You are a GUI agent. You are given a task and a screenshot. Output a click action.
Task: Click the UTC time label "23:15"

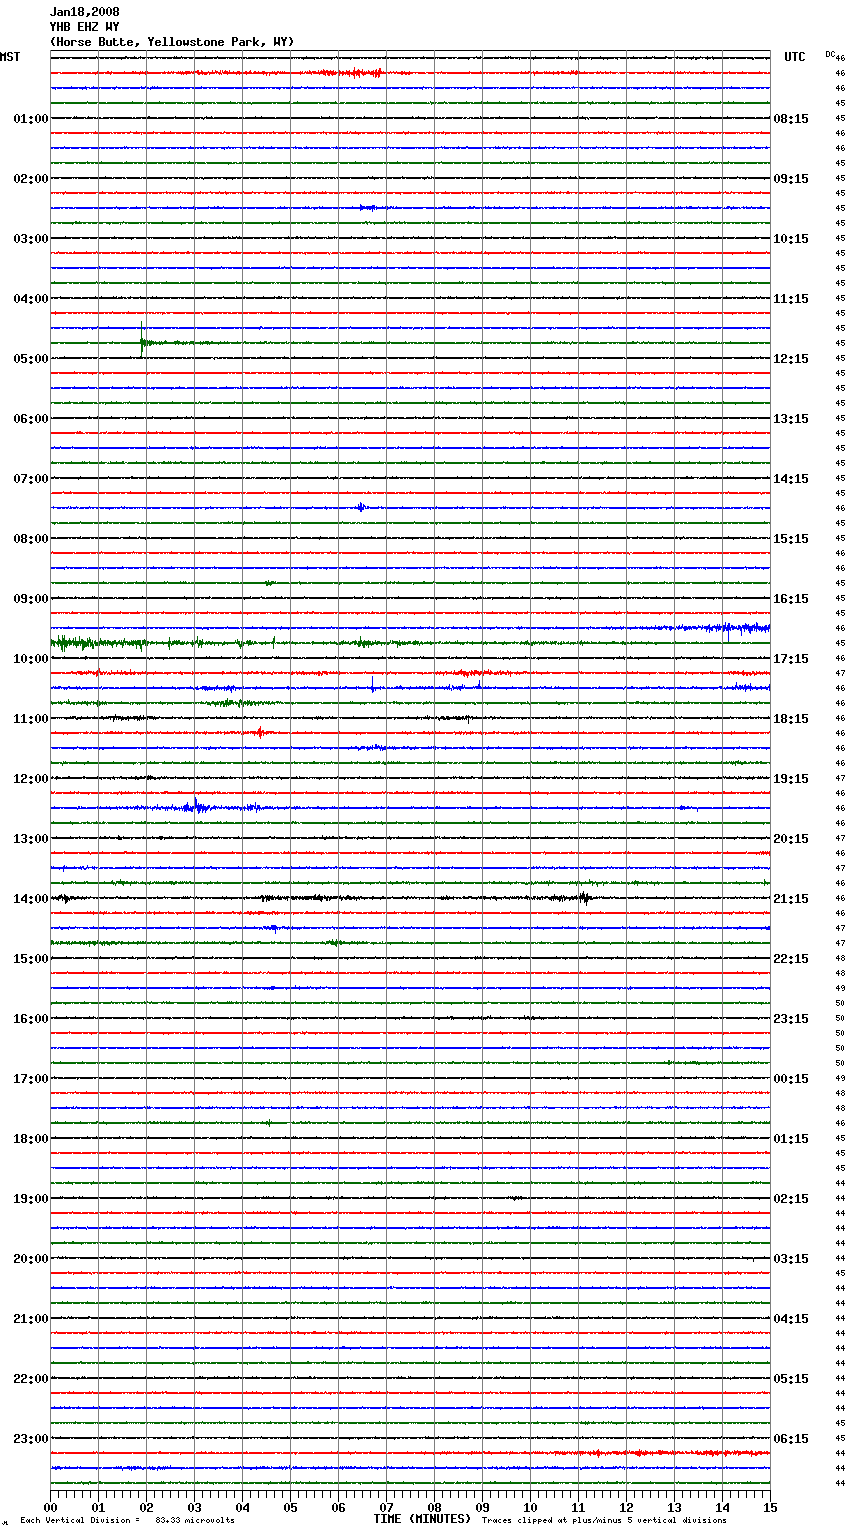click(791, 1019)
